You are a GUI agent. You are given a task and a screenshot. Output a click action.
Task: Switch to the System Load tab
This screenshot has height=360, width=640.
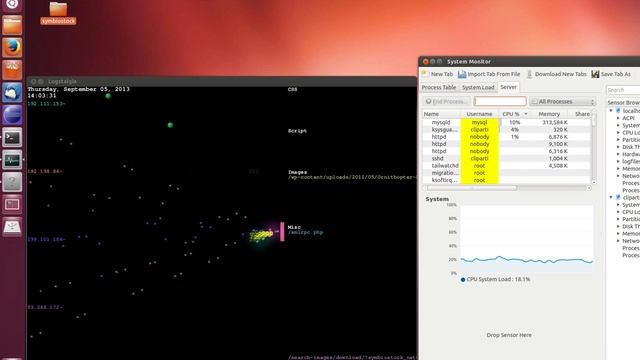click(478, 87)
